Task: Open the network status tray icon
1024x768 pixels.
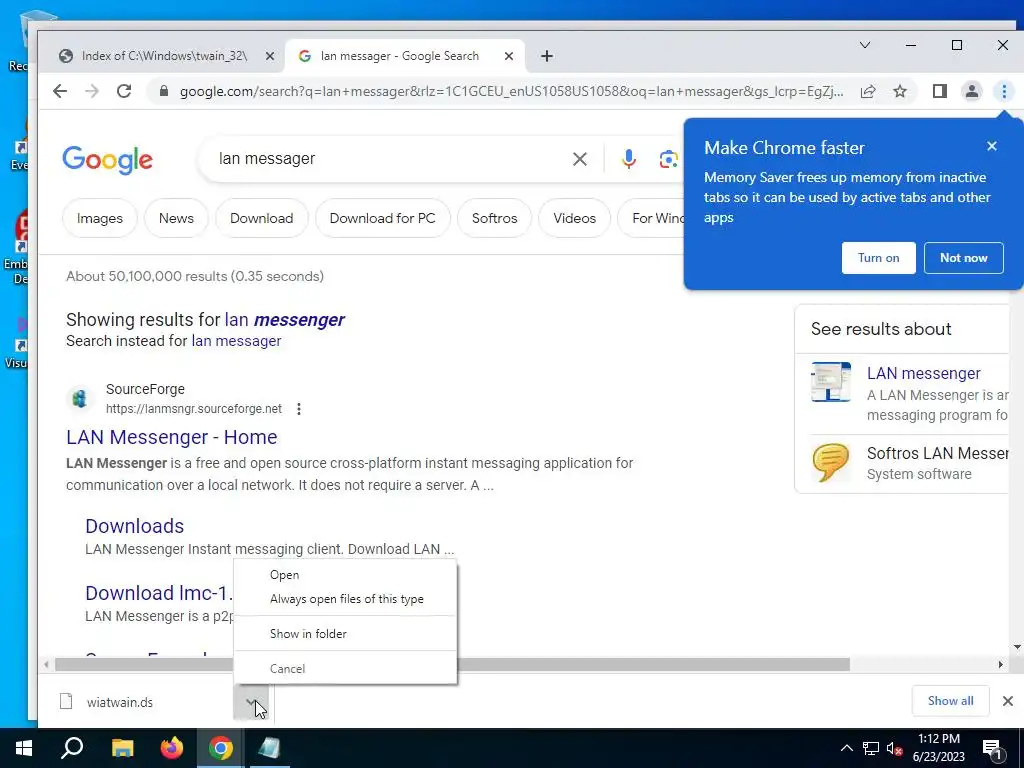Action: [871, 748]
